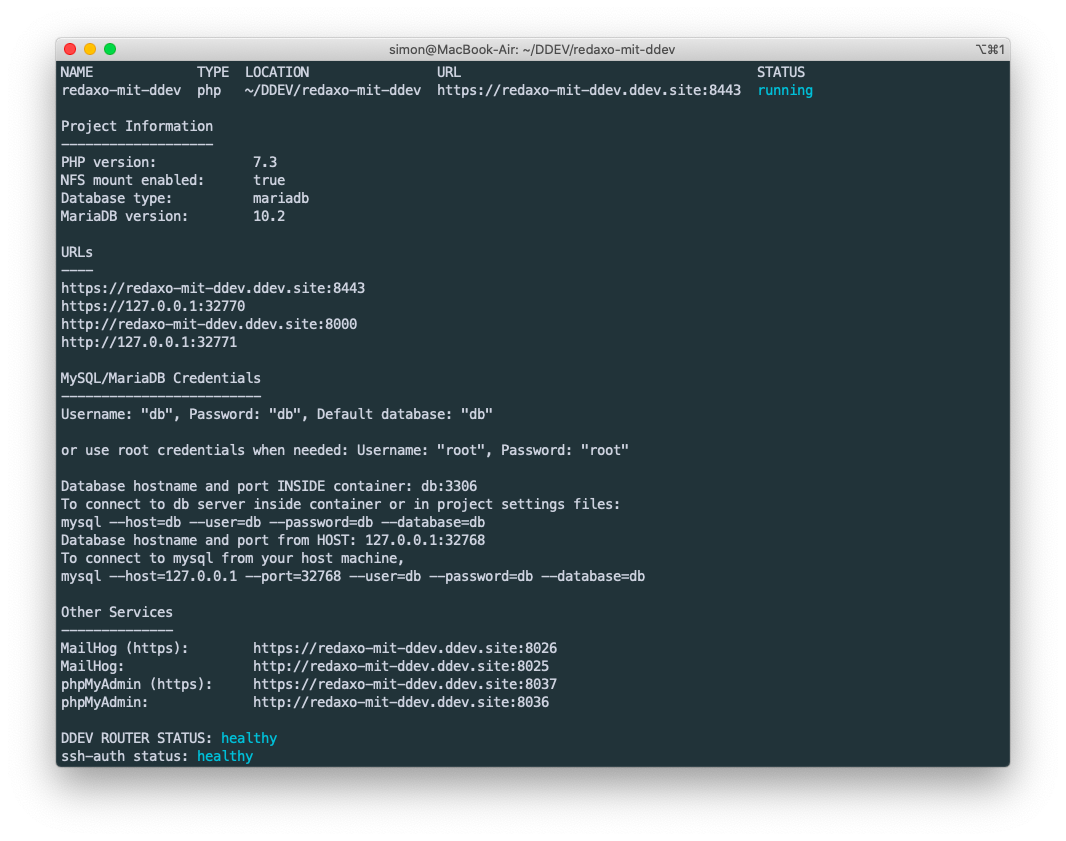Click the Username "db" credentials line

[277, 414]
